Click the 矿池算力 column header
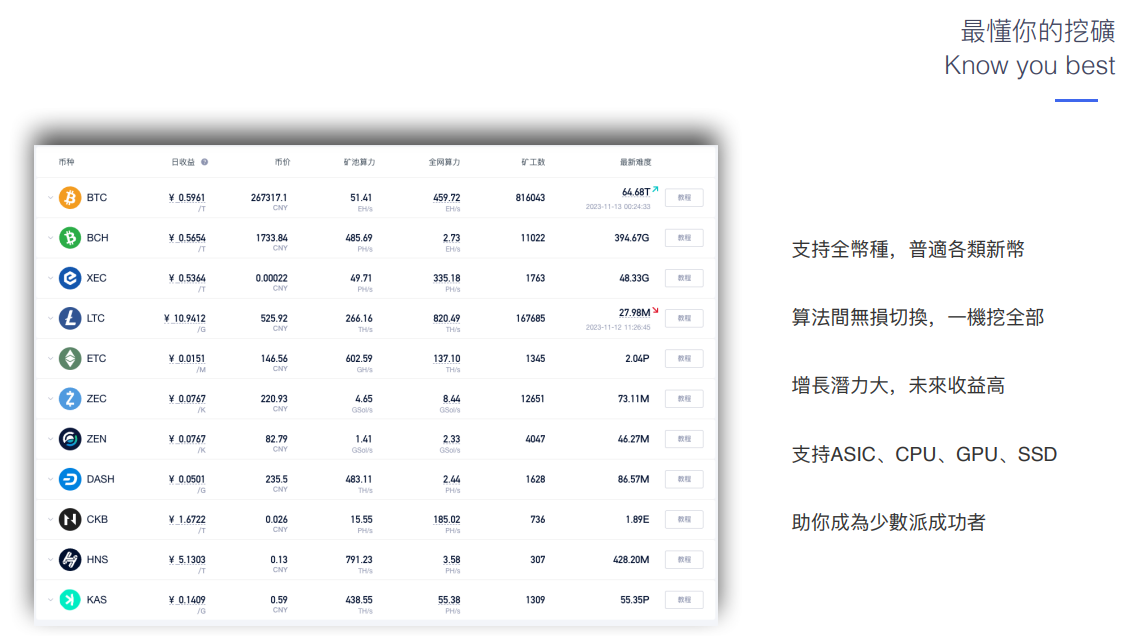Screen dimensions: 1133x636 pos(359,162)
